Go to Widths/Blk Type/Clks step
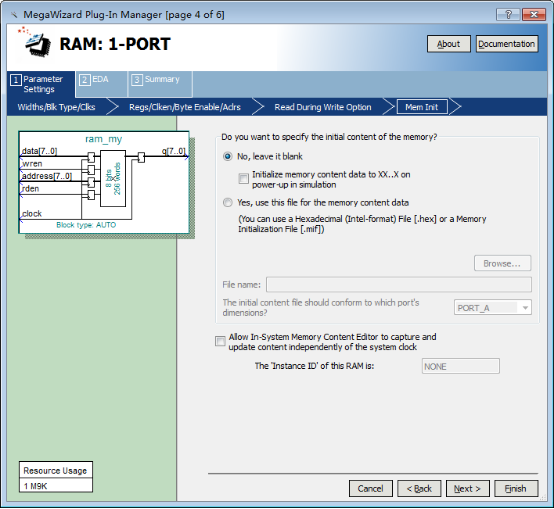Image resolution: width=554 pixels, height=509 pixels. (57, 107)
